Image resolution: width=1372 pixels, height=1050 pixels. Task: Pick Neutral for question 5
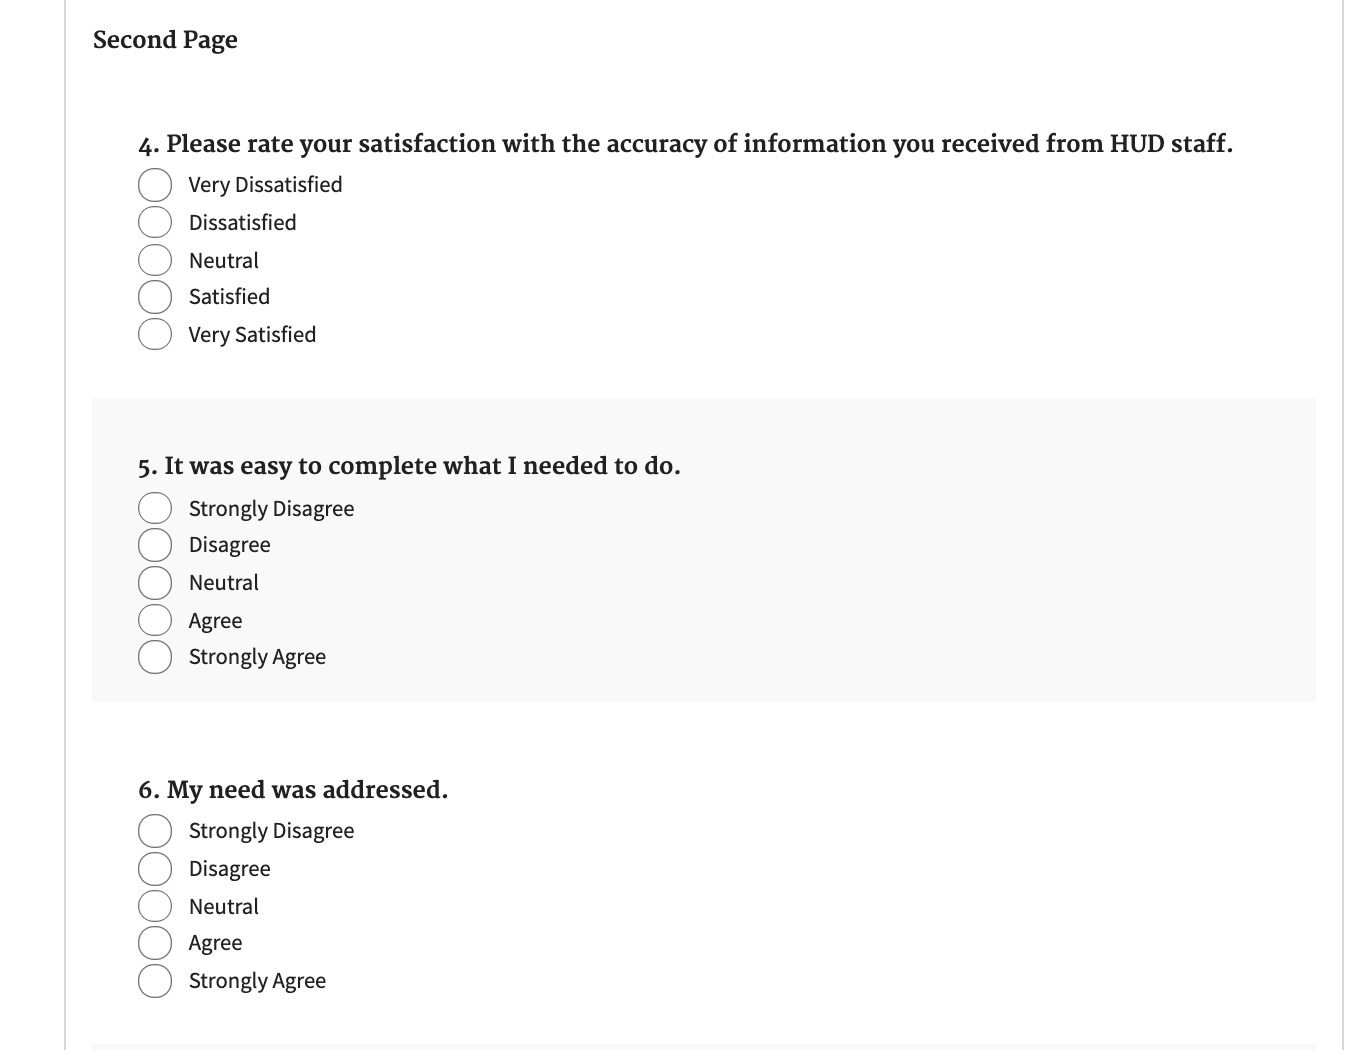click(155, 582)
